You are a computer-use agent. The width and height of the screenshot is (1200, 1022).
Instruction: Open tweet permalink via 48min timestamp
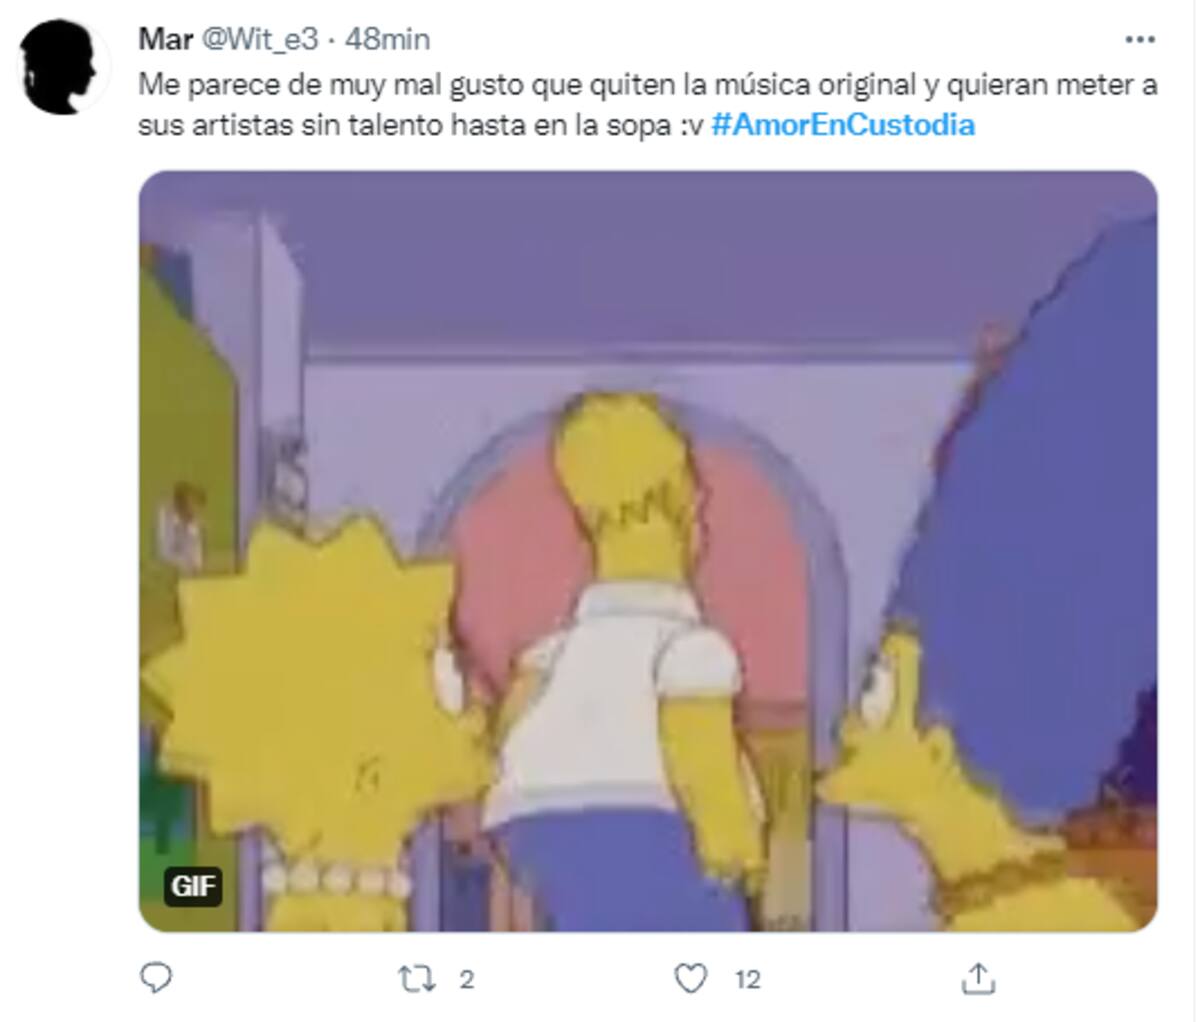click(387, 39)
